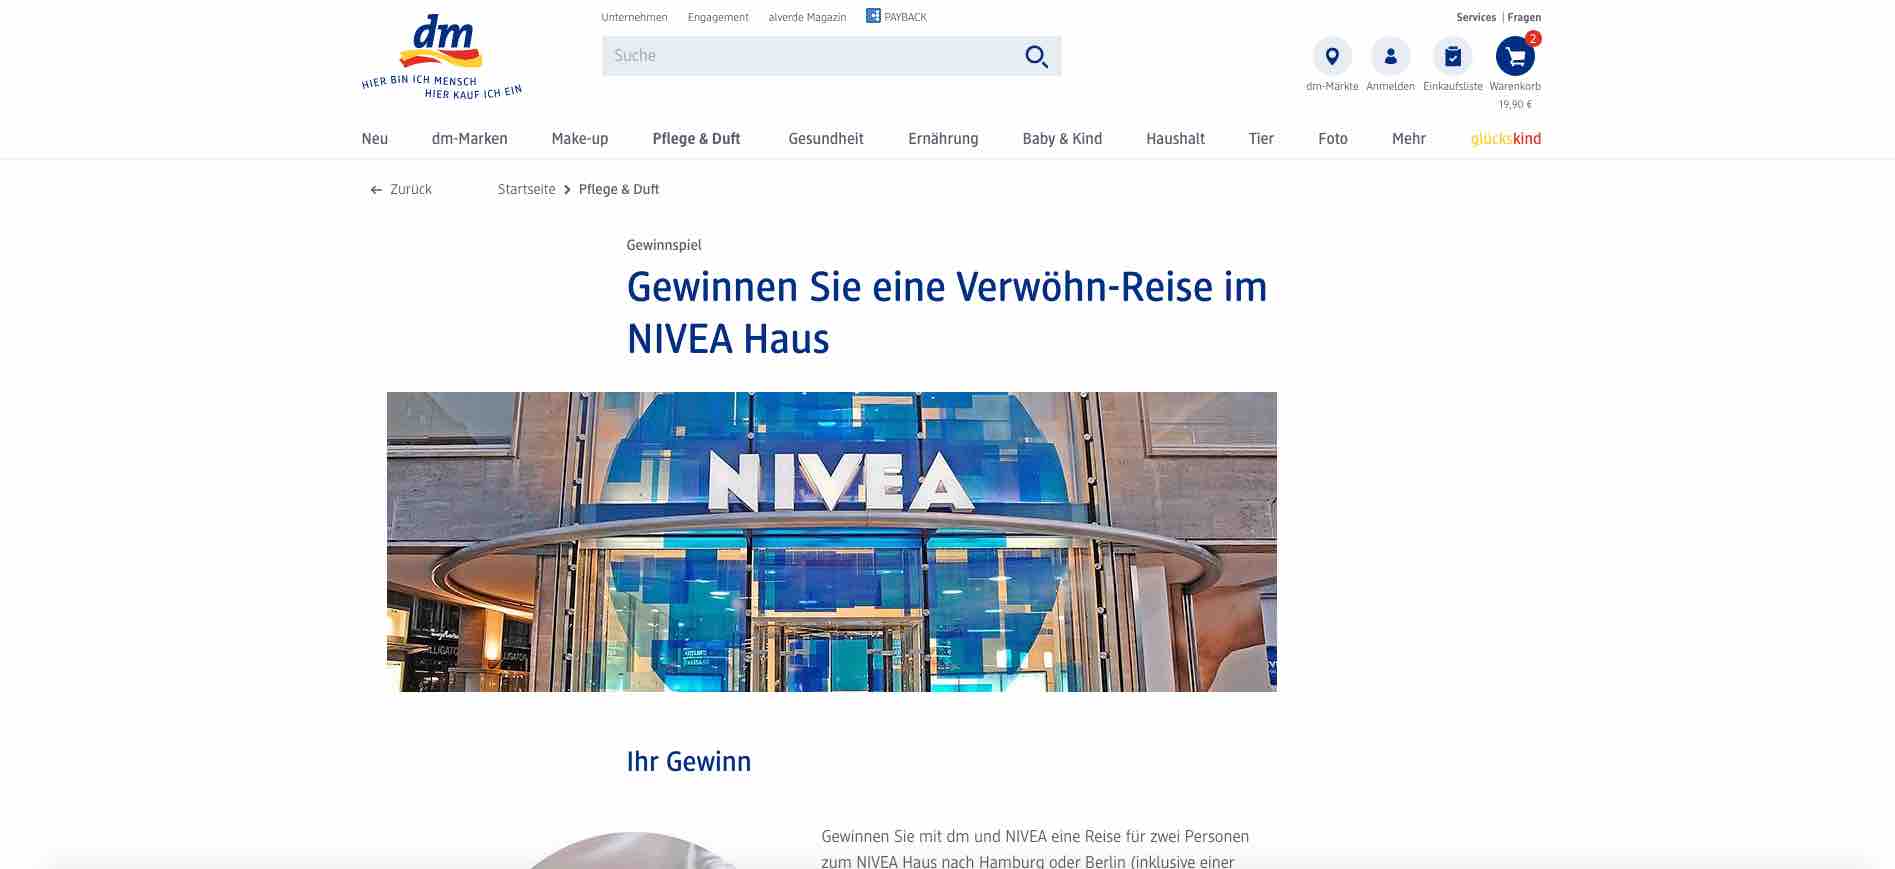Open the dm logo homepage
Image resolution: width=1895 pixels, height=869 pixels.
[442, 56]
